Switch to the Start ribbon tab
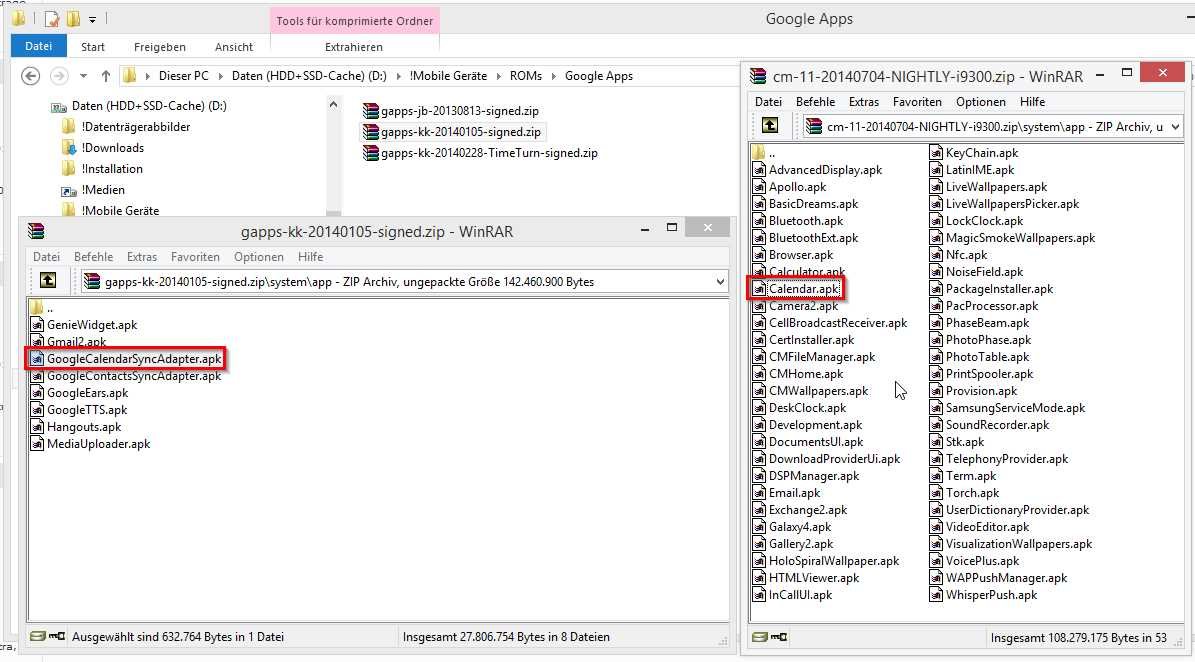This screenshot has width=1195, height=662. click(93, 46)
